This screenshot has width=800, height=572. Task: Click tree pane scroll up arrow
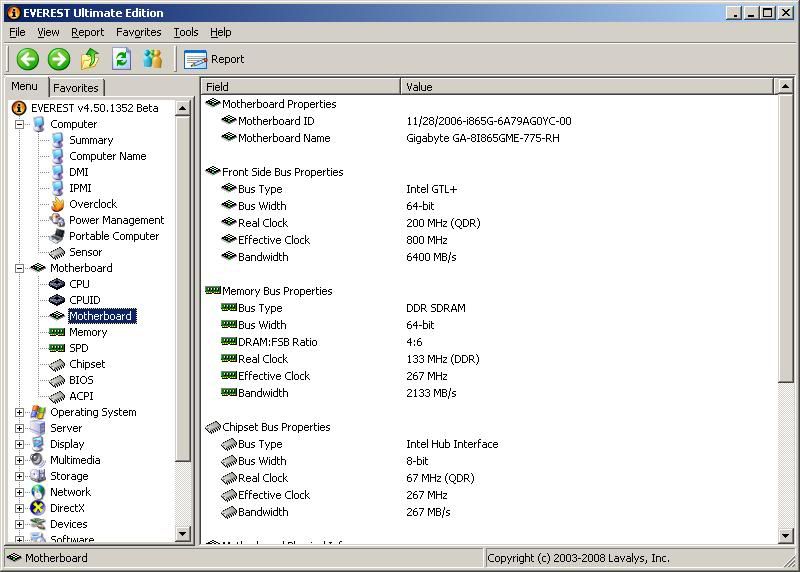(x=182, y=108)
